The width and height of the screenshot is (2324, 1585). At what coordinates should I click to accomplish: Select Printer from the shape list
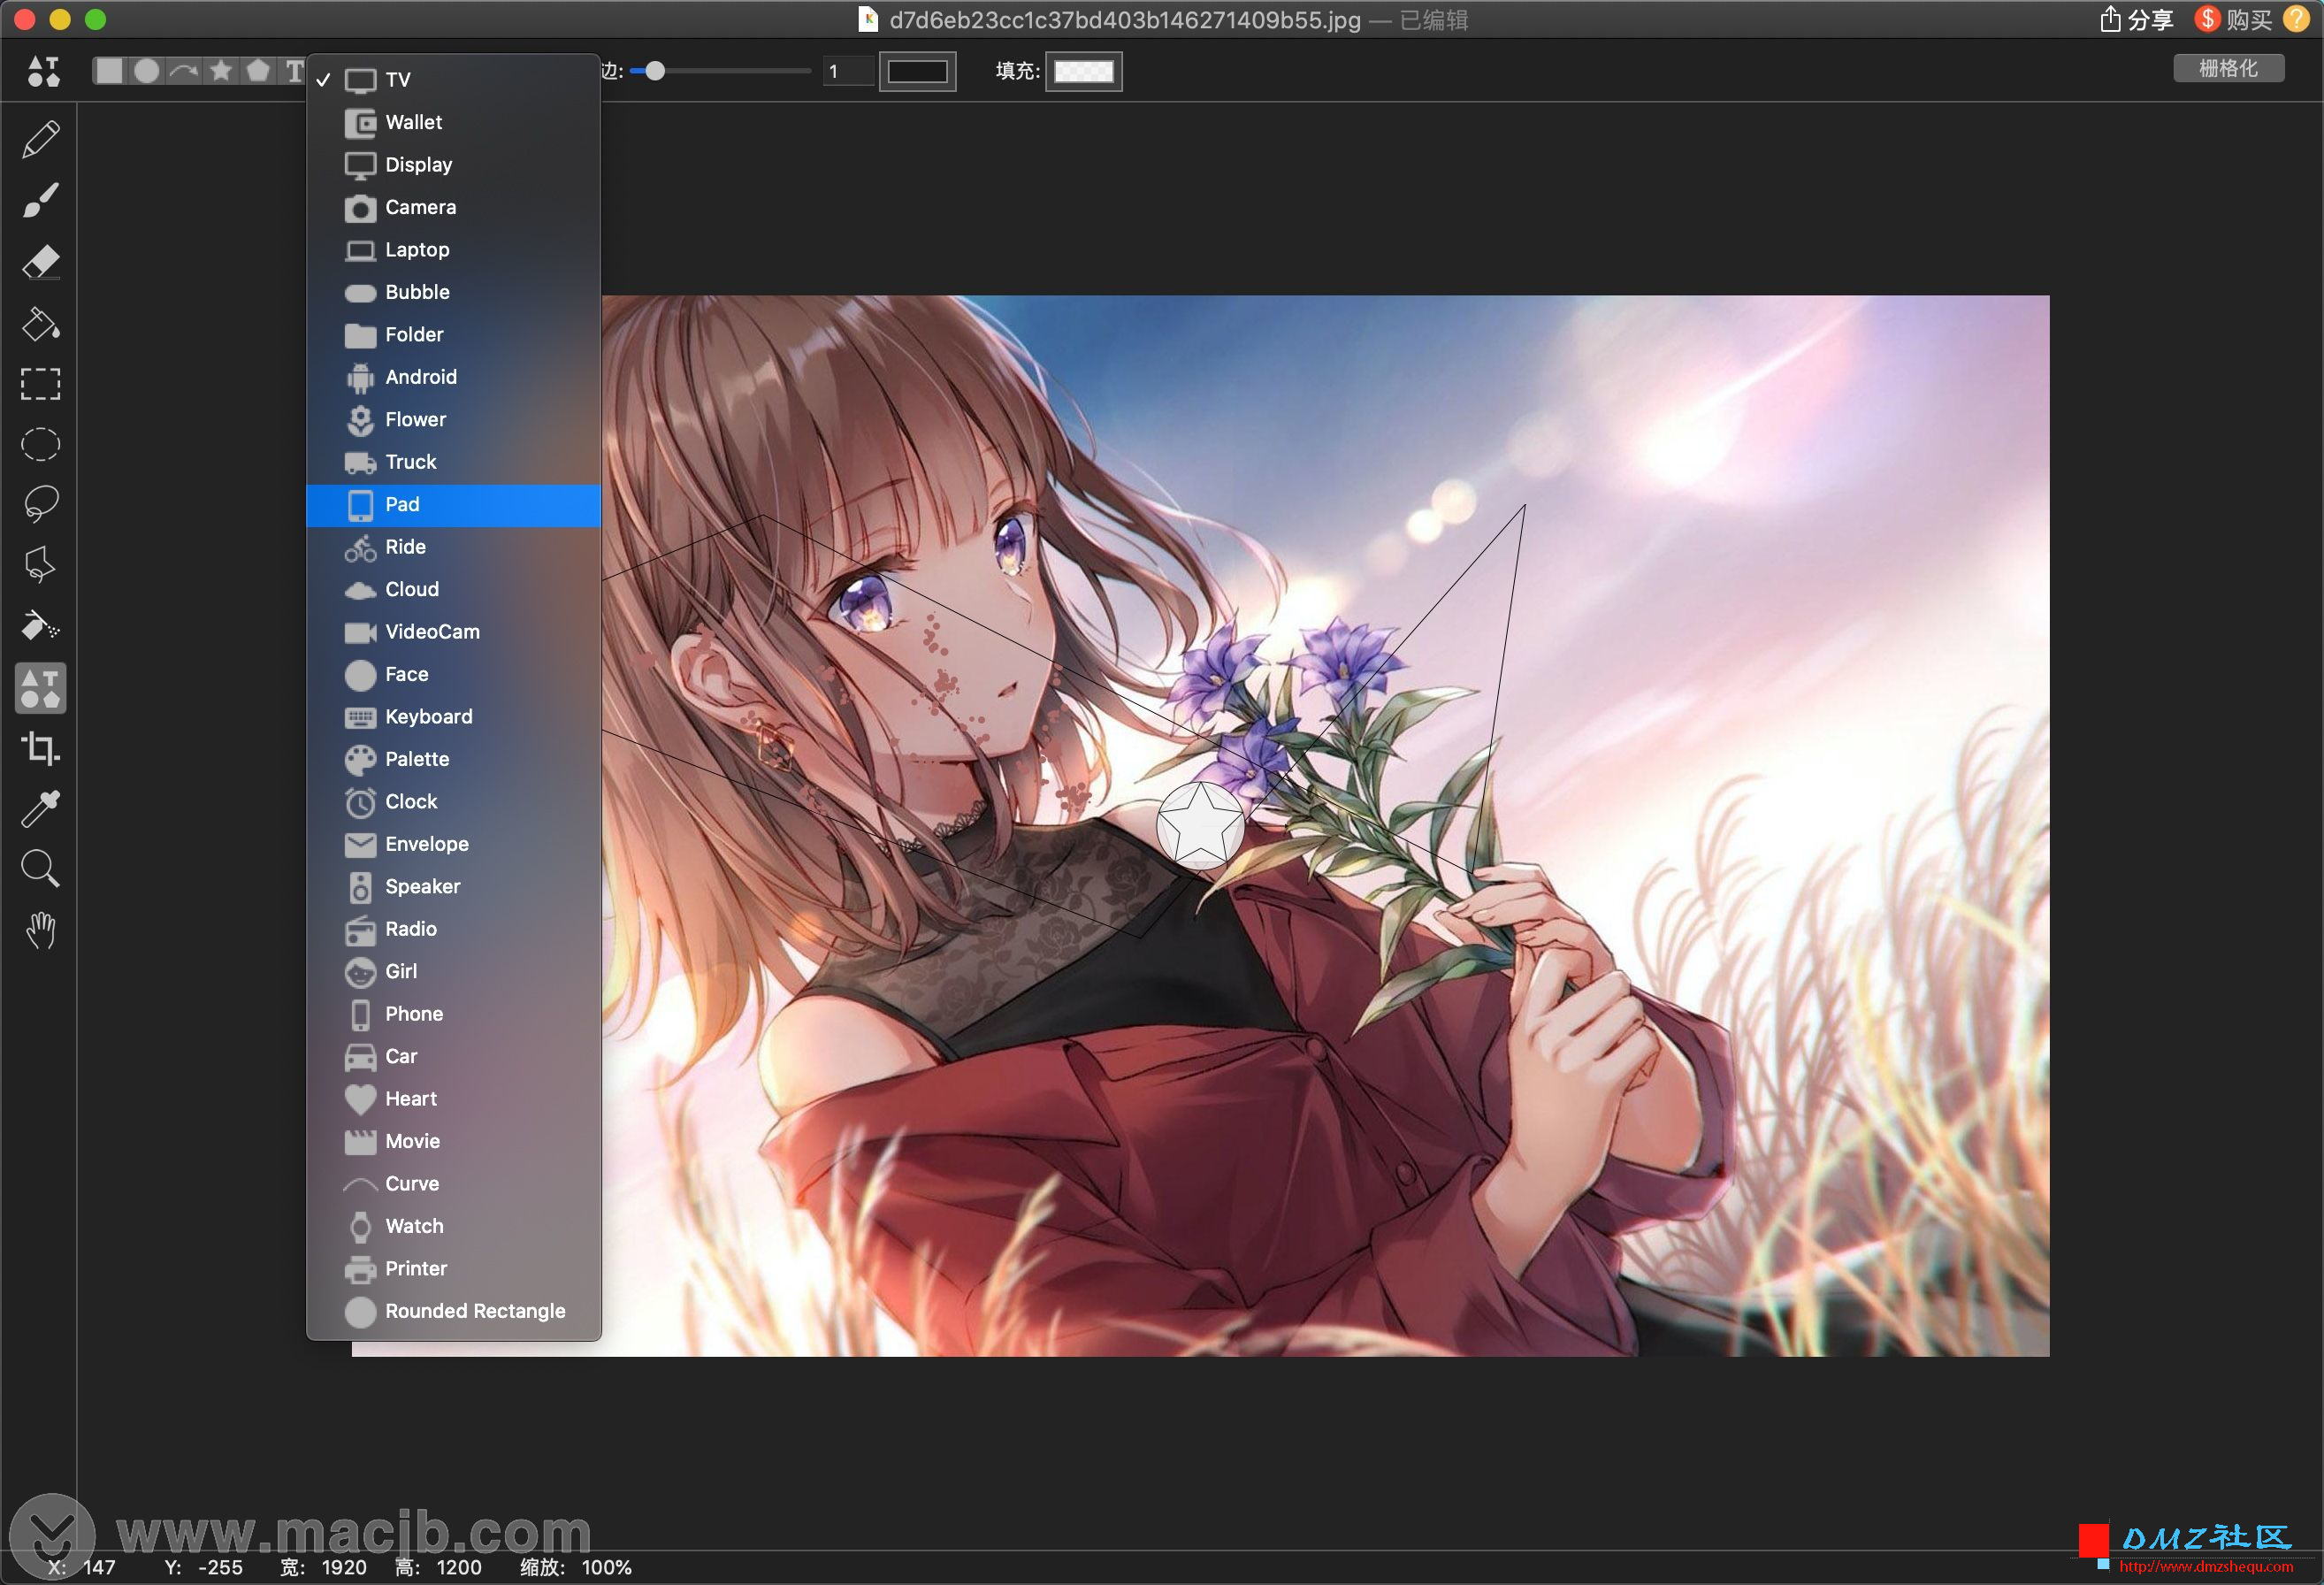point(453,1270)
